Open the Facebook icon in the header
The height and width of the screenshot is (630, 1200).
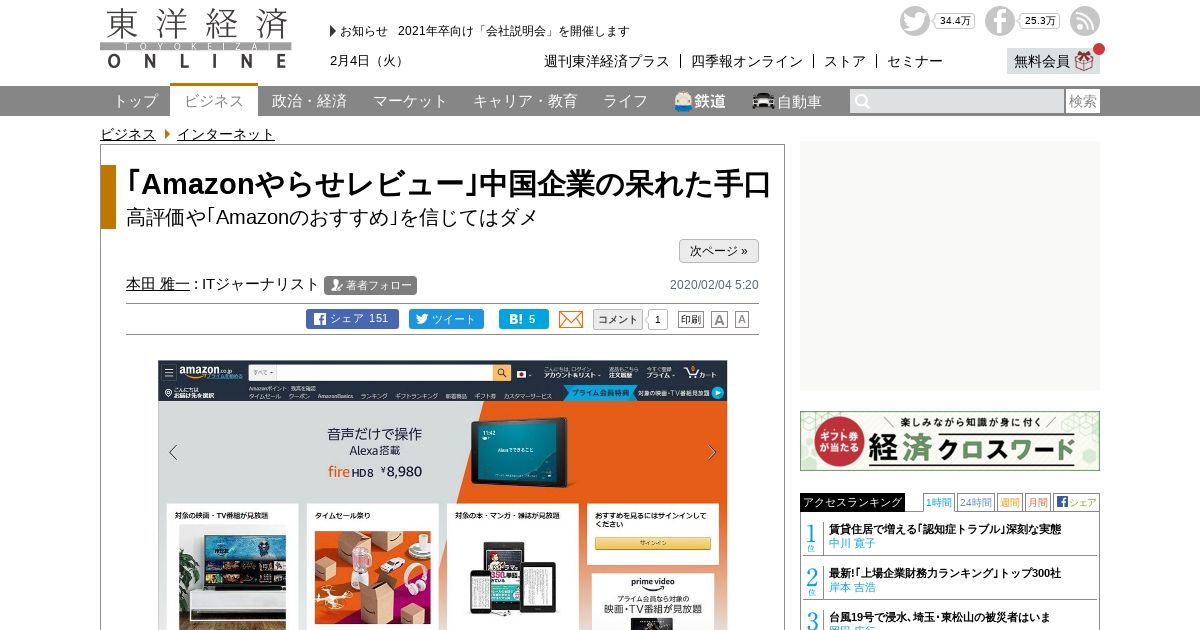(999, 21)
